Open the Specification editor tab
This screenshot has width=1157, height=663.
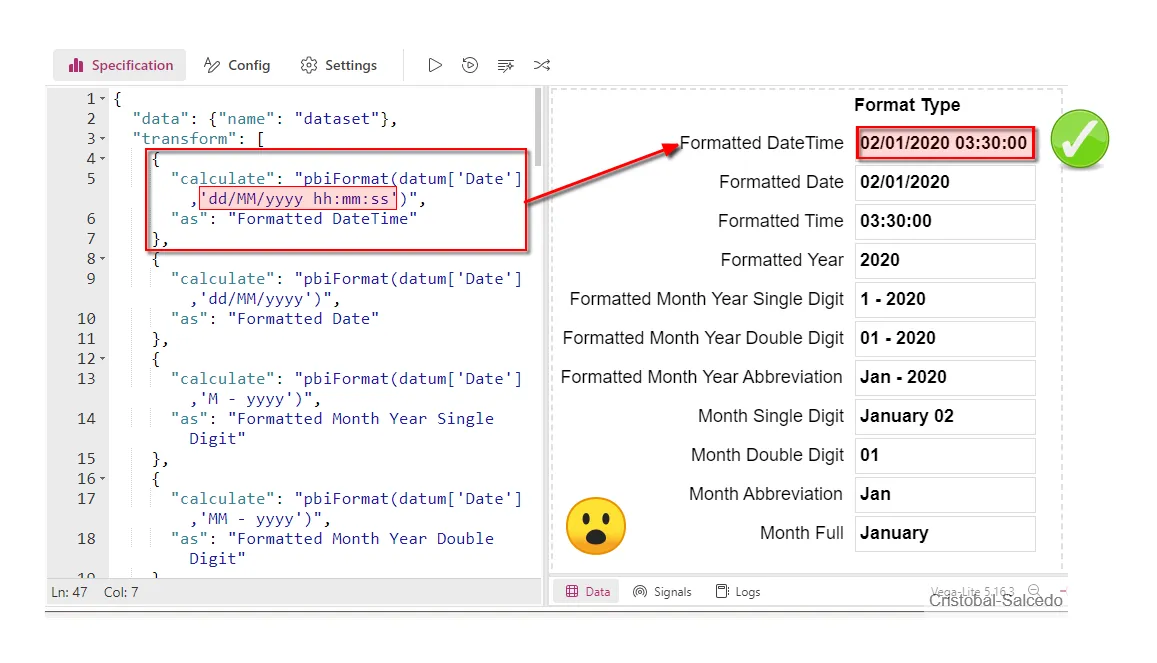point(120,65)
